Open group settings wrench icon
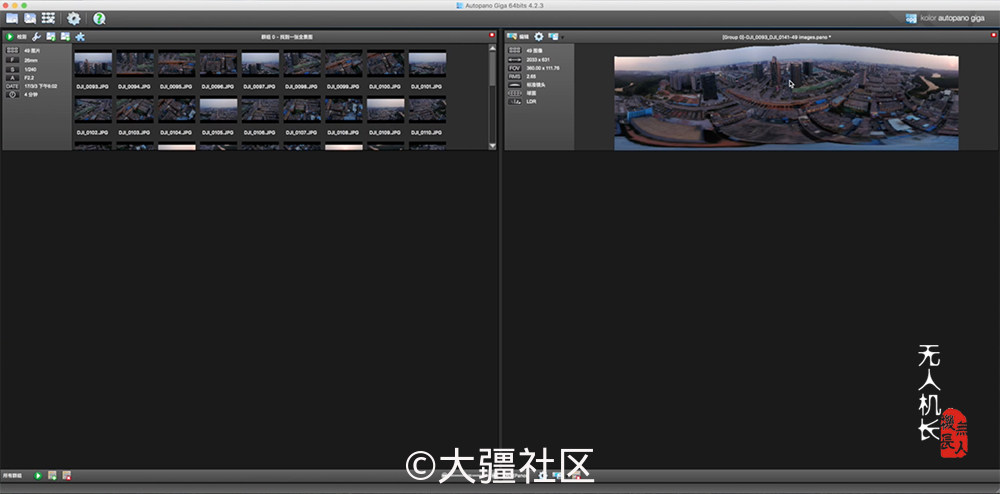The height and width of the screenshot is (494, 1000). click(x=37, y=37)
